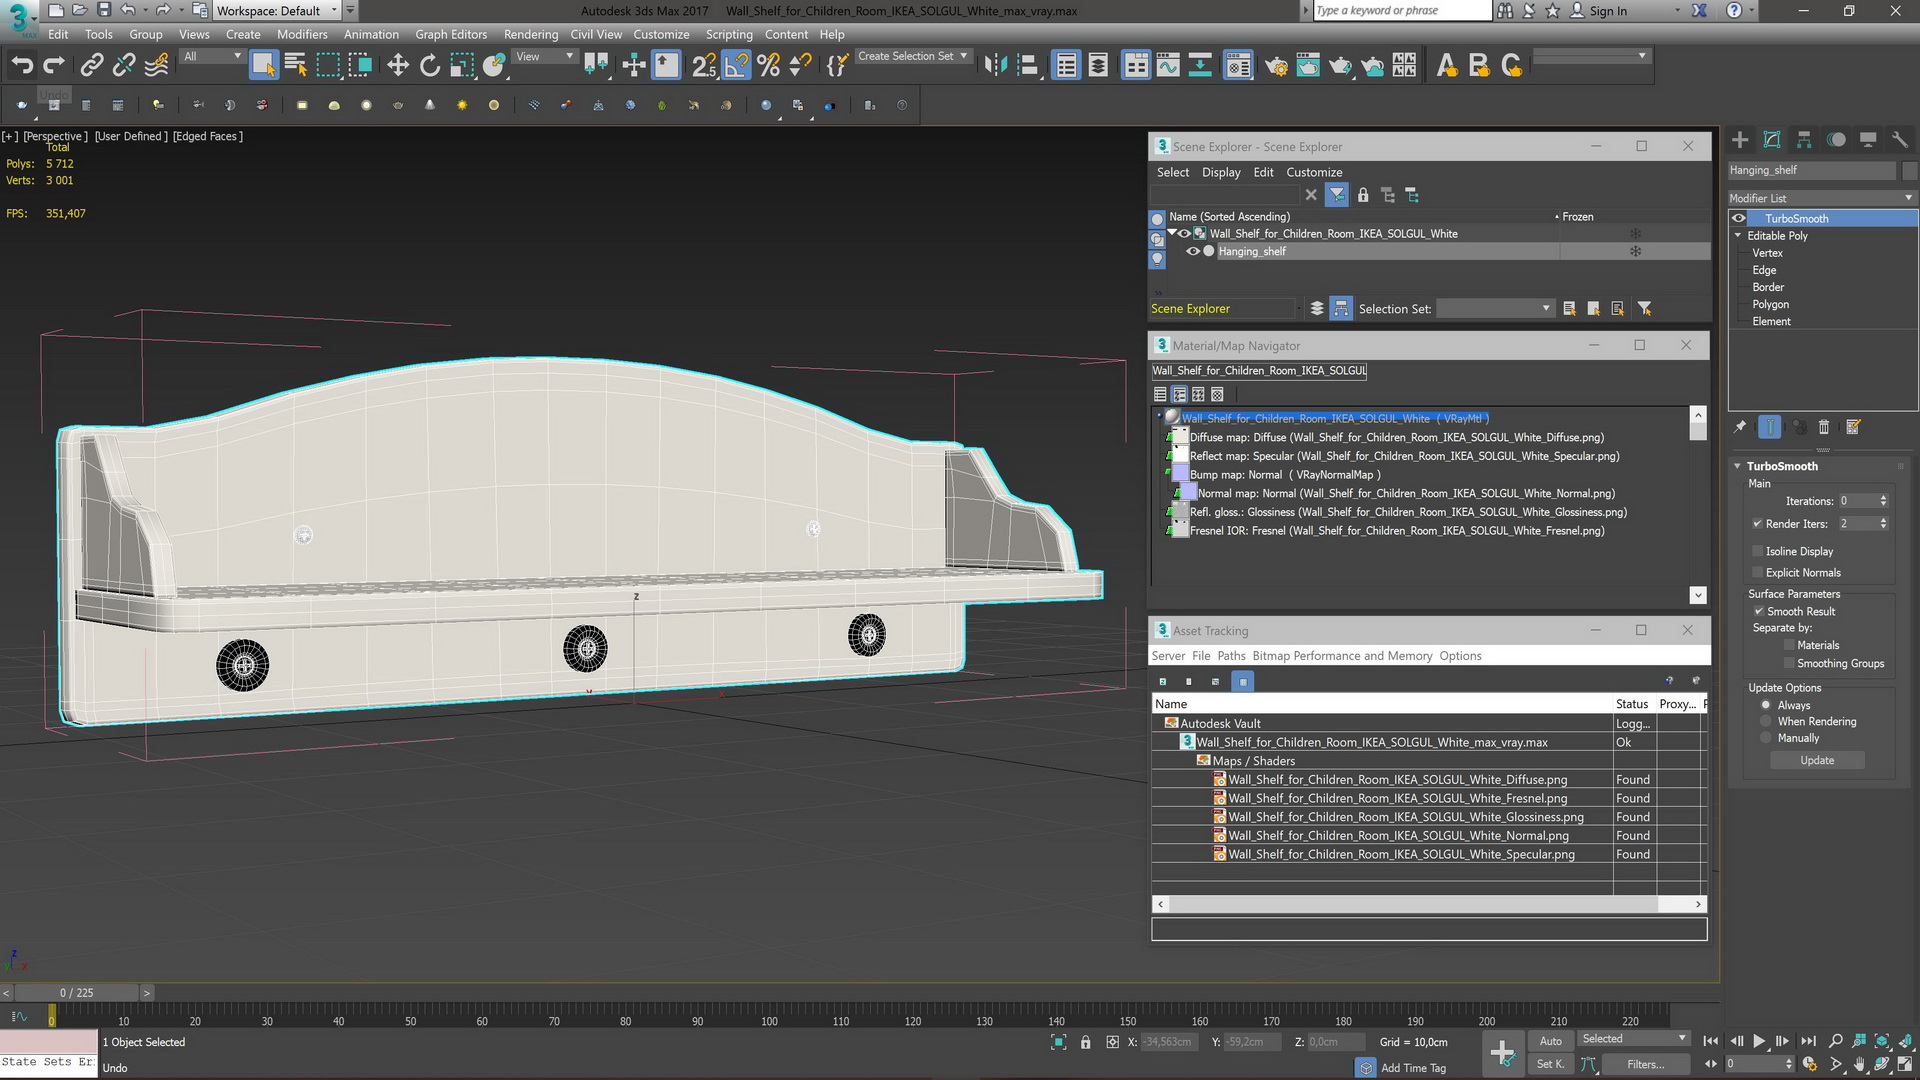Click Remove modifier trash icon
The height and width of the screenshot is (1080, 1920).
point(1823,427)
